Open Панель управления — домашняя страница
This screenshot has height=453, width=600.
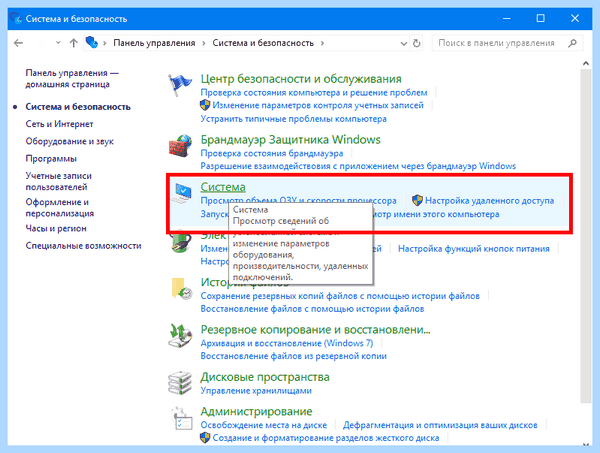click(72, 78)
